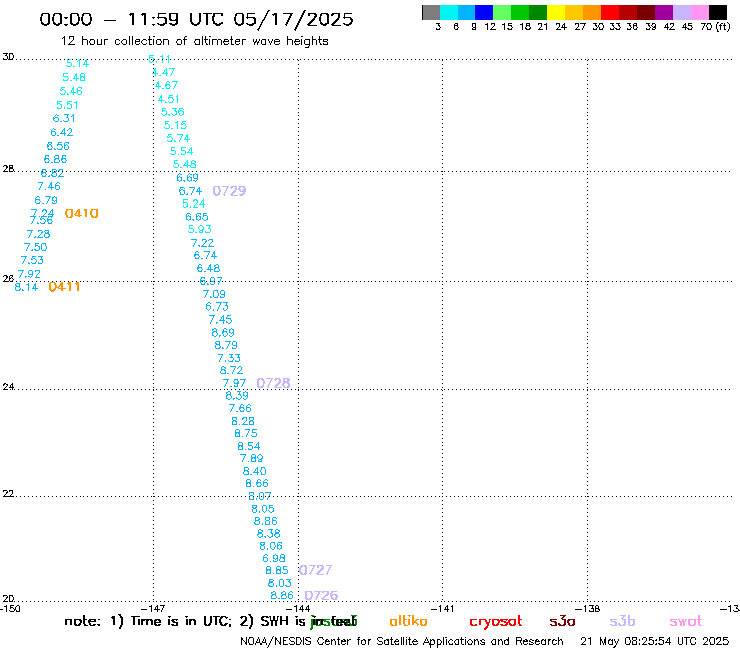
Task: Click the wave height value 7.28
Action: pyautogui.click(x=38, y=234)
